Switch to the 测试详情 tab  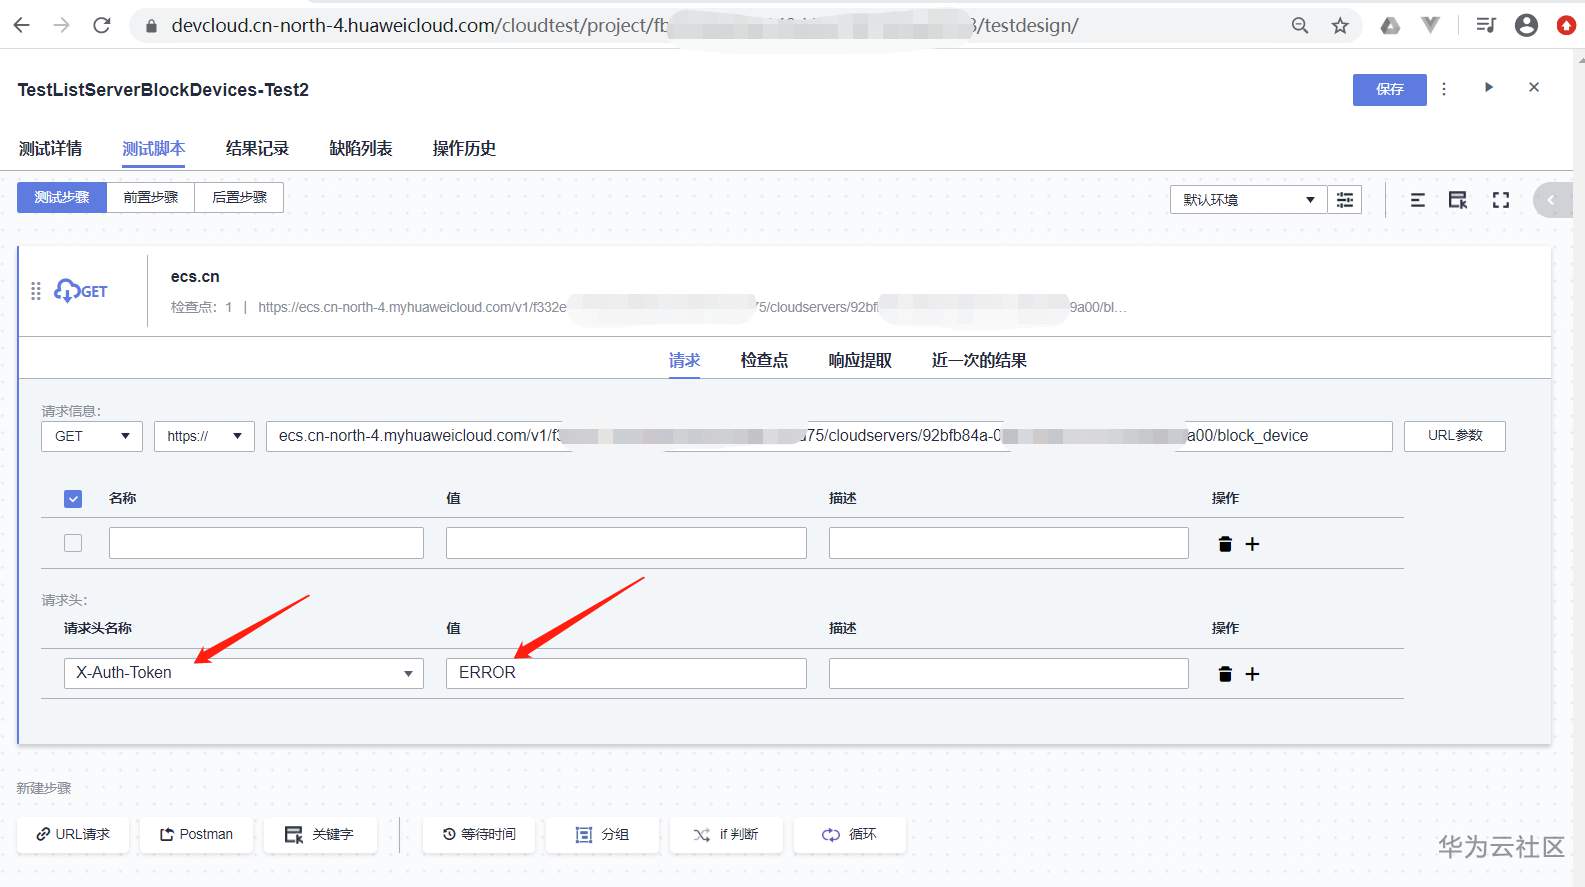(x=50, y=149)
